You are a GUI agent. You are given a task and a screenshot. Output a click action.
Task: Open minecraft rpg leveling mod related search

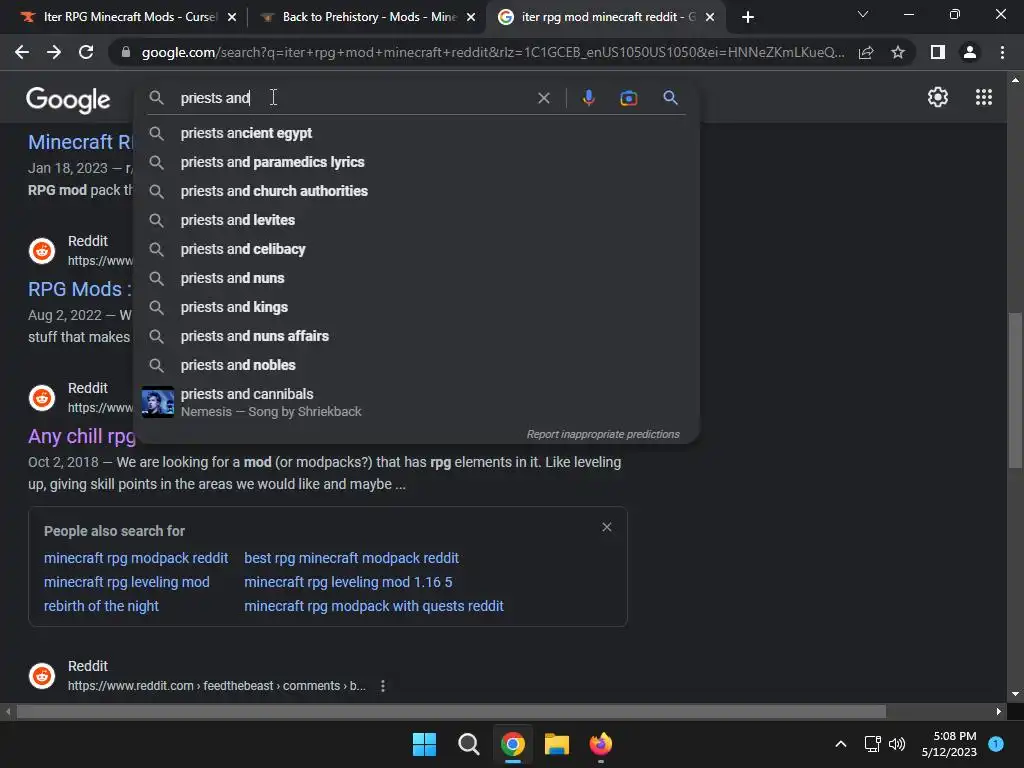(x=127, y=582)
